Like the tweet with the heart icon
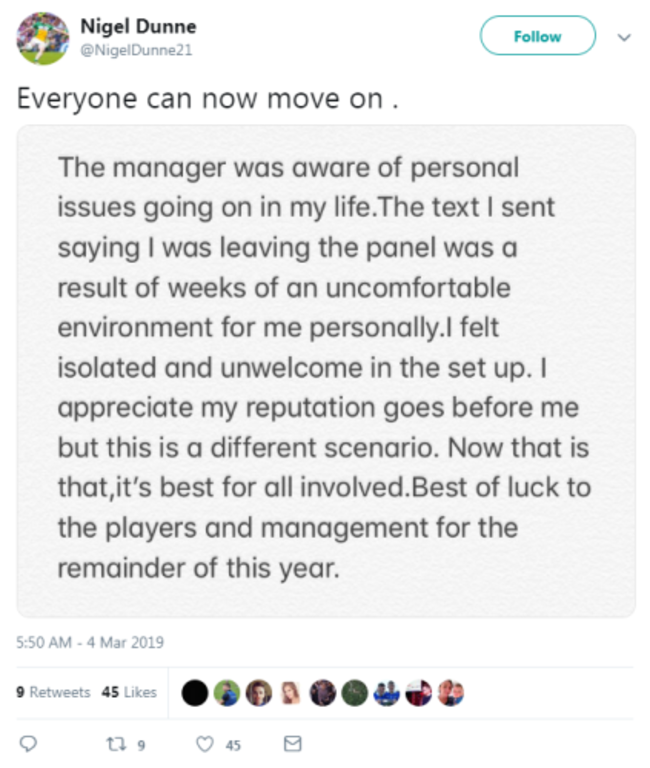The width and height of the screenshot is (650, 768). (205, 744)
